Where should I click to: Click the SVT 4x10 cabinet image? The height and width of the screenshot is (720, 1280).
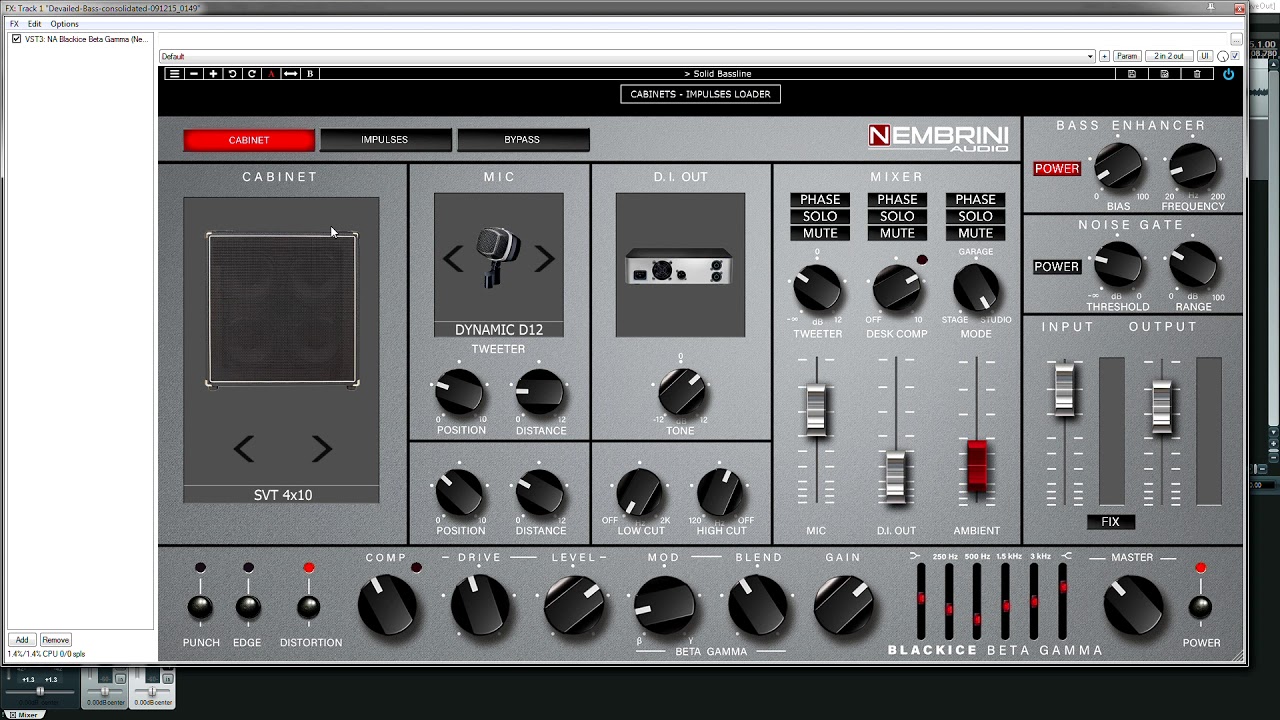282,309
